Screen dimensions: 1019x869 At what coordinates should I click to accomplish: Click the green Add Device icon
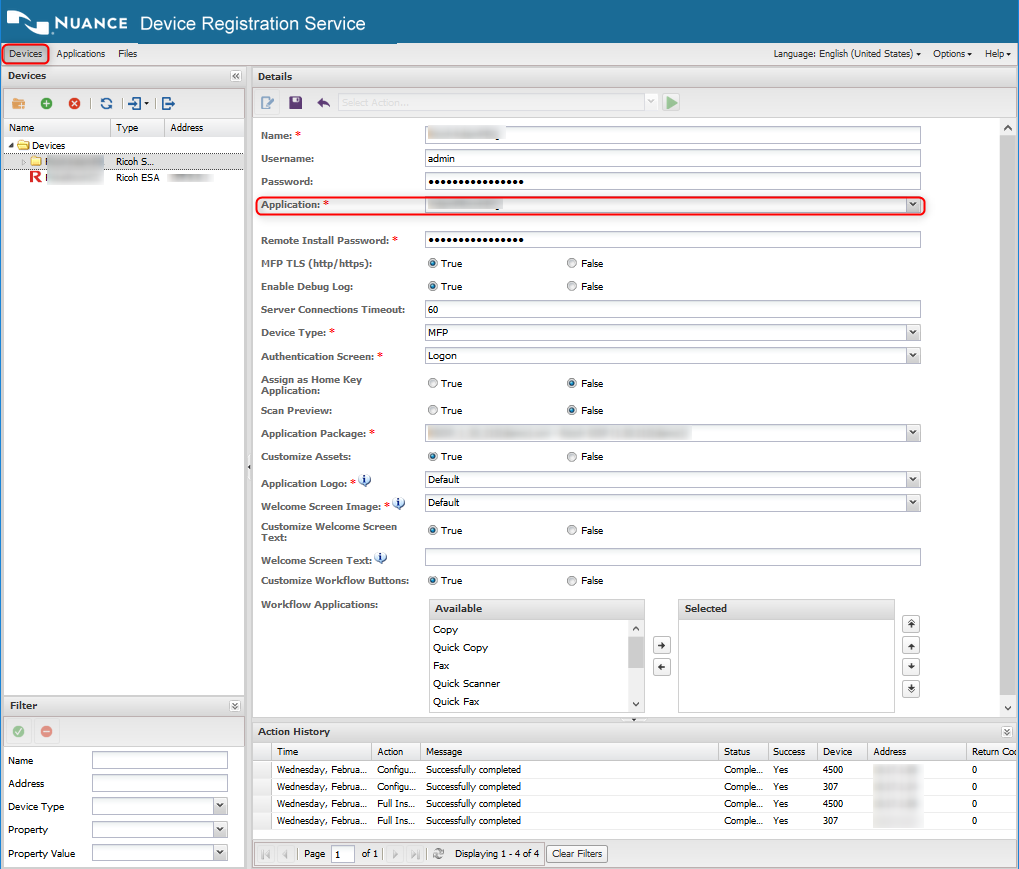(46, 103)
